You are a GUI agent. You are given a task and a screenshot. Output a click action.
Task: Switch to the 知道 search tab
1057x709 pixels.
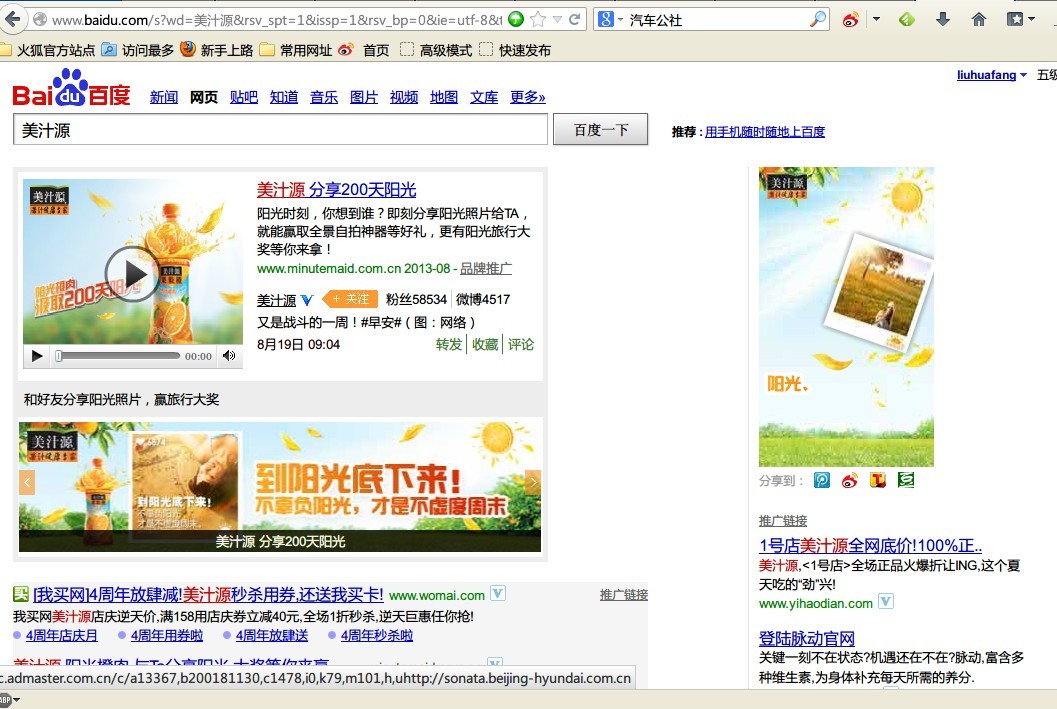(284, 97)
